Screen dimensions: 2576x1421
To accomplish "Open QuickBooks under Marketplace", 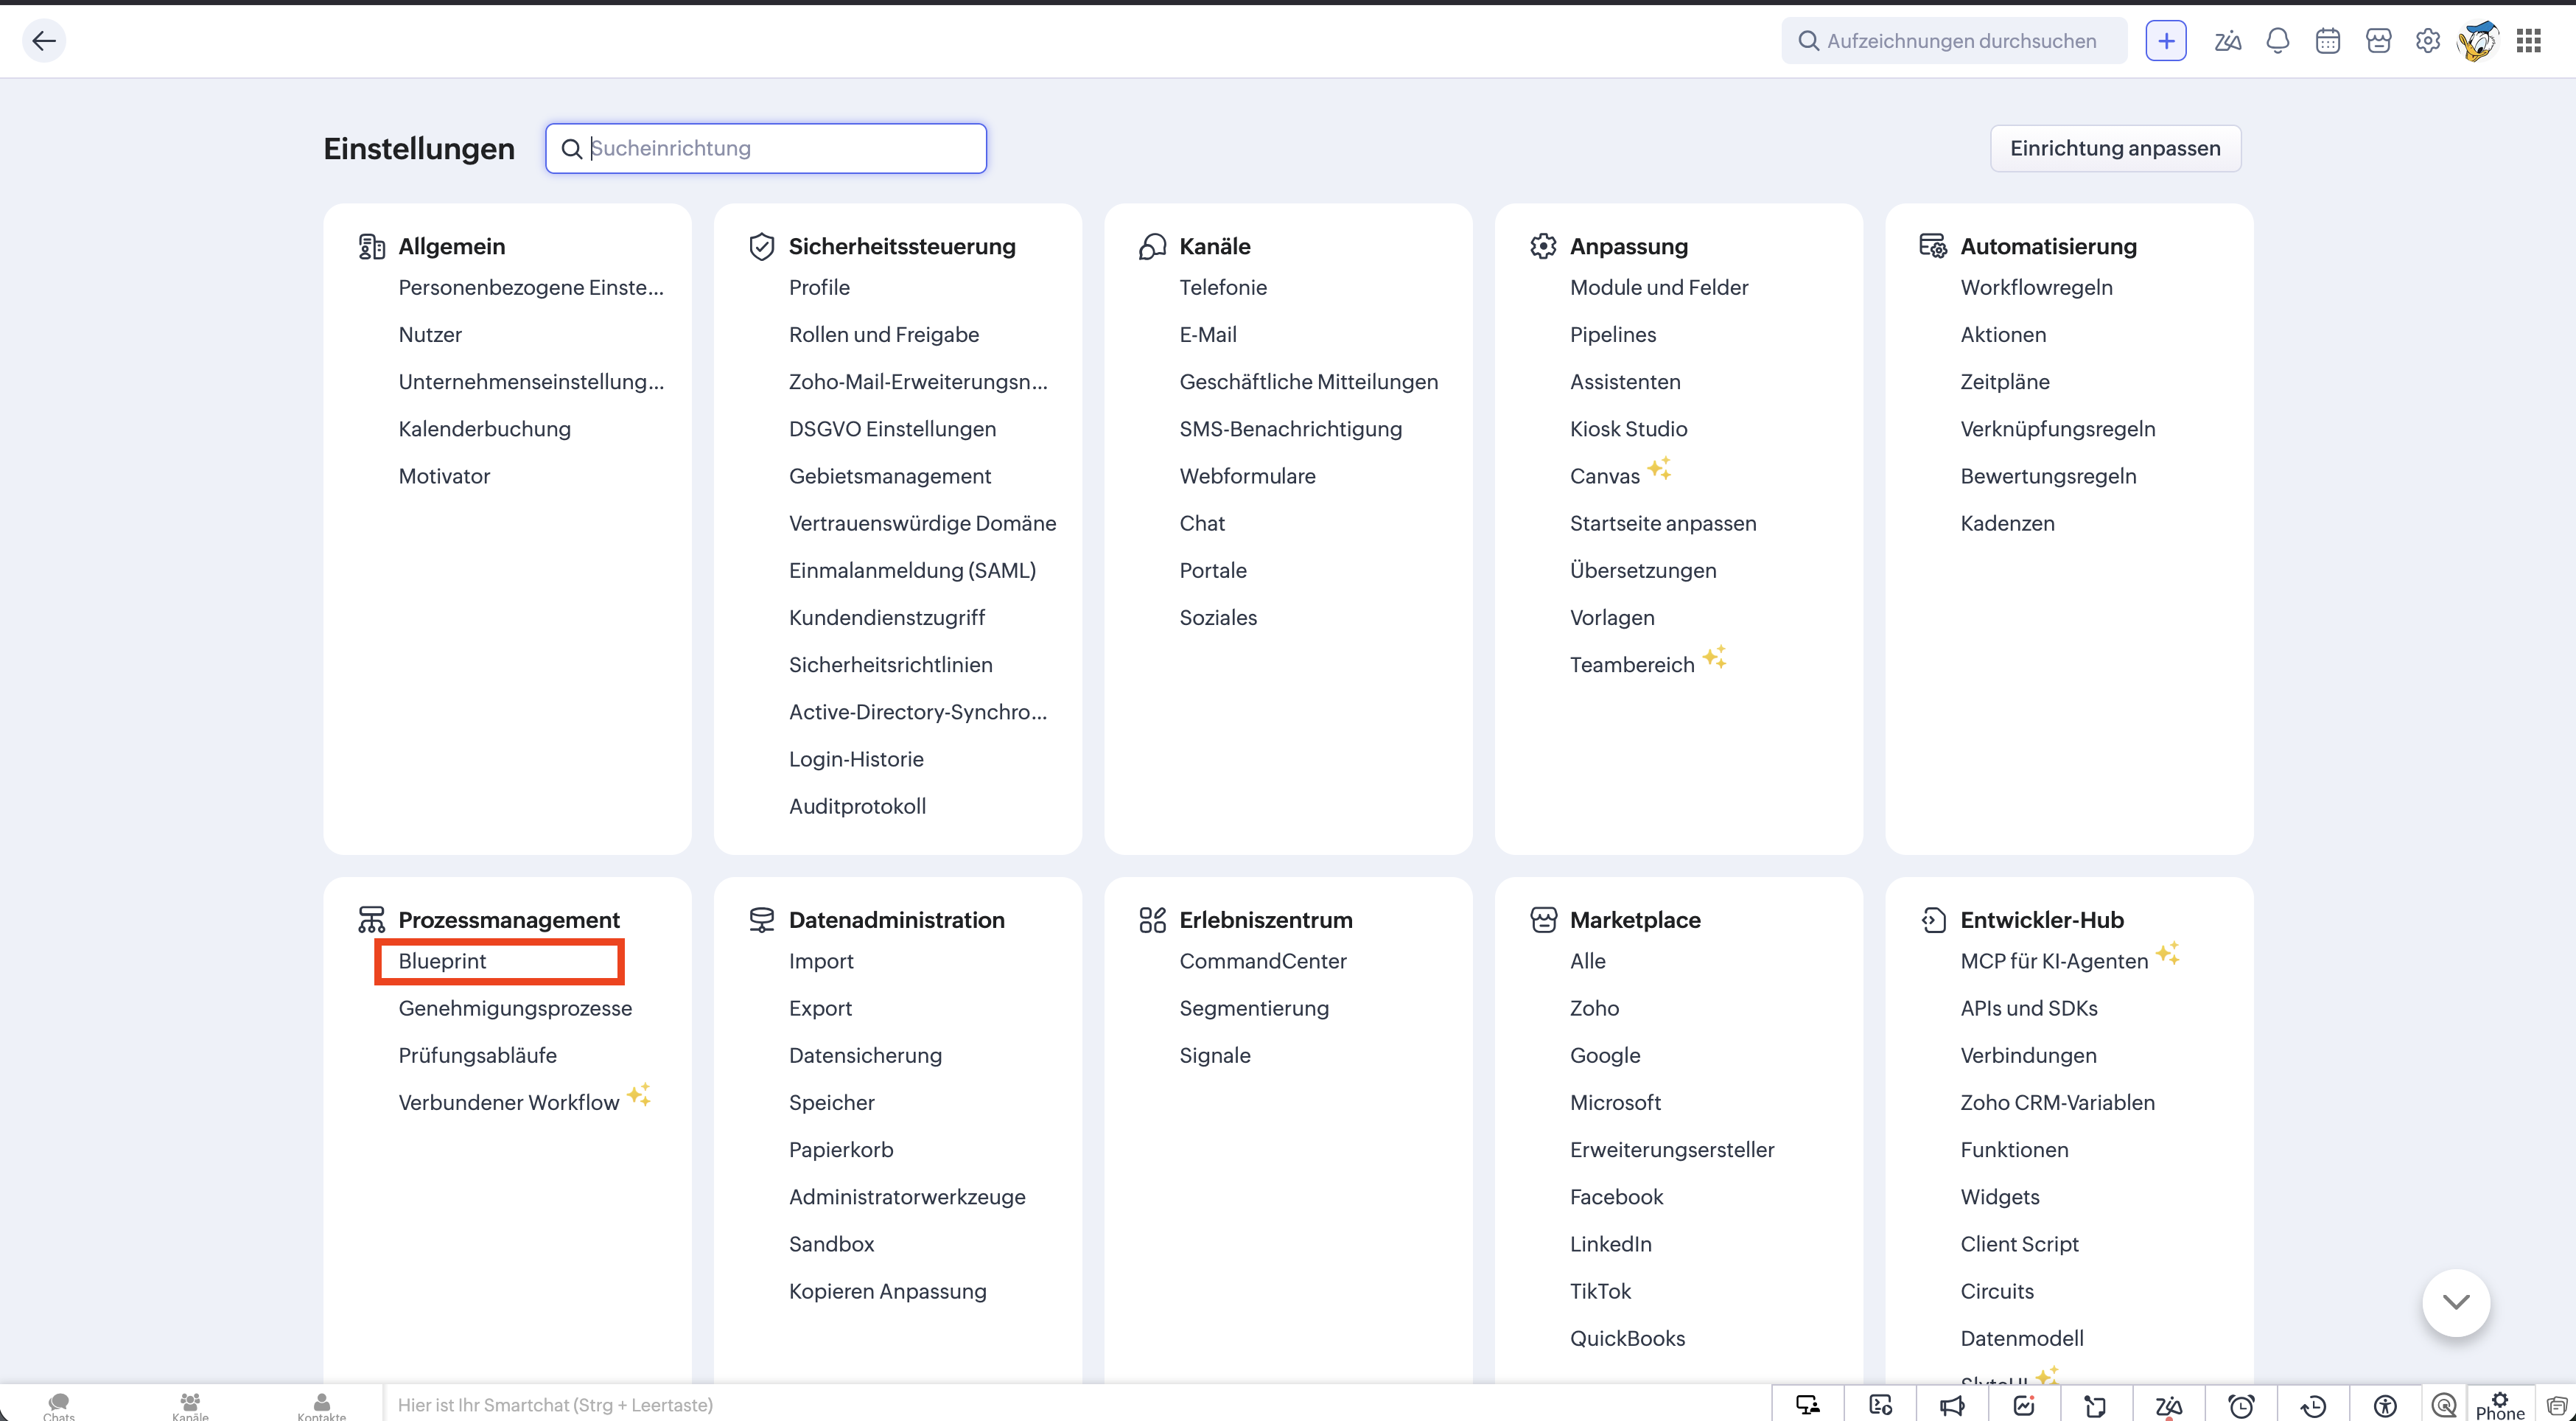I will tap(1627, 1338).
